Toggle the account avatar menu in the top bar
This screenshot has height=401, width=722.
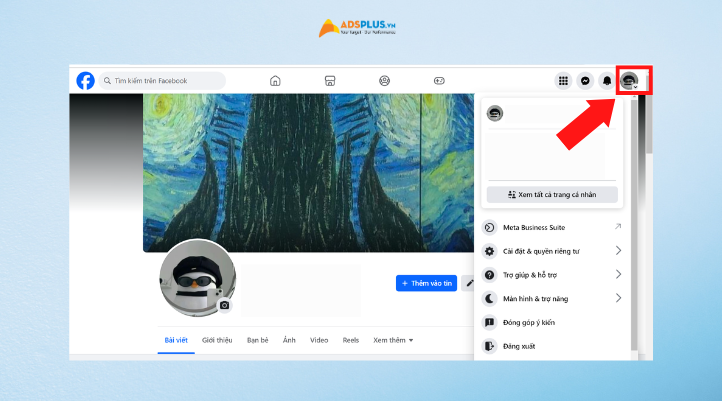pos(629,81)
